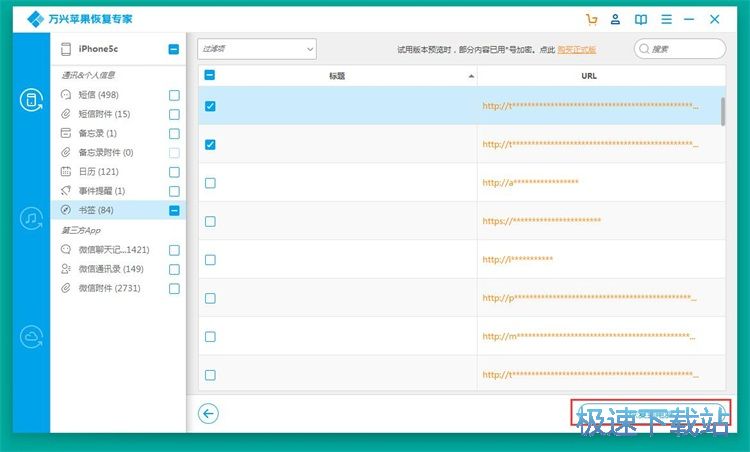Toggle the 书签 (84) checkbox
Screen dimensions: 750x452
[x=175, y=210]
